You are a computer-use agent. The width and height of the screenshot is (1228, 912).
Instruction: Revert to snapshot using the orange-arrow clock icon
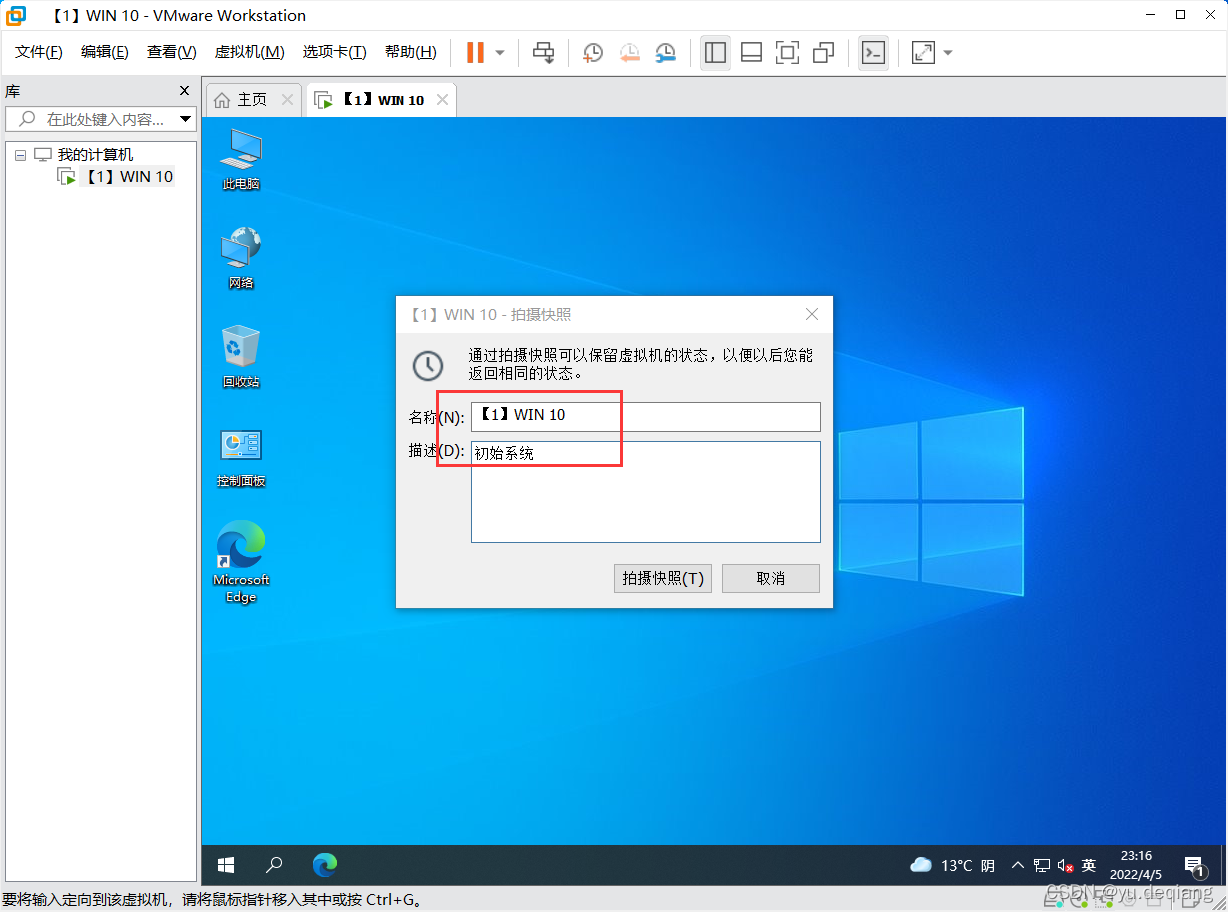click(629, 53)
